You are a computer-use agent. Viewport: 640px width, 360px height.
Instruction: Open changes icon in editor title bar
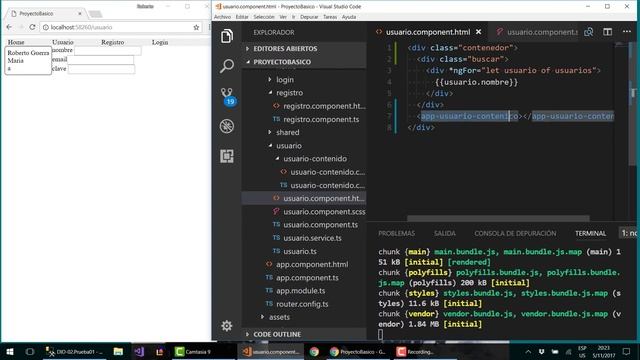tap(589, 32)
